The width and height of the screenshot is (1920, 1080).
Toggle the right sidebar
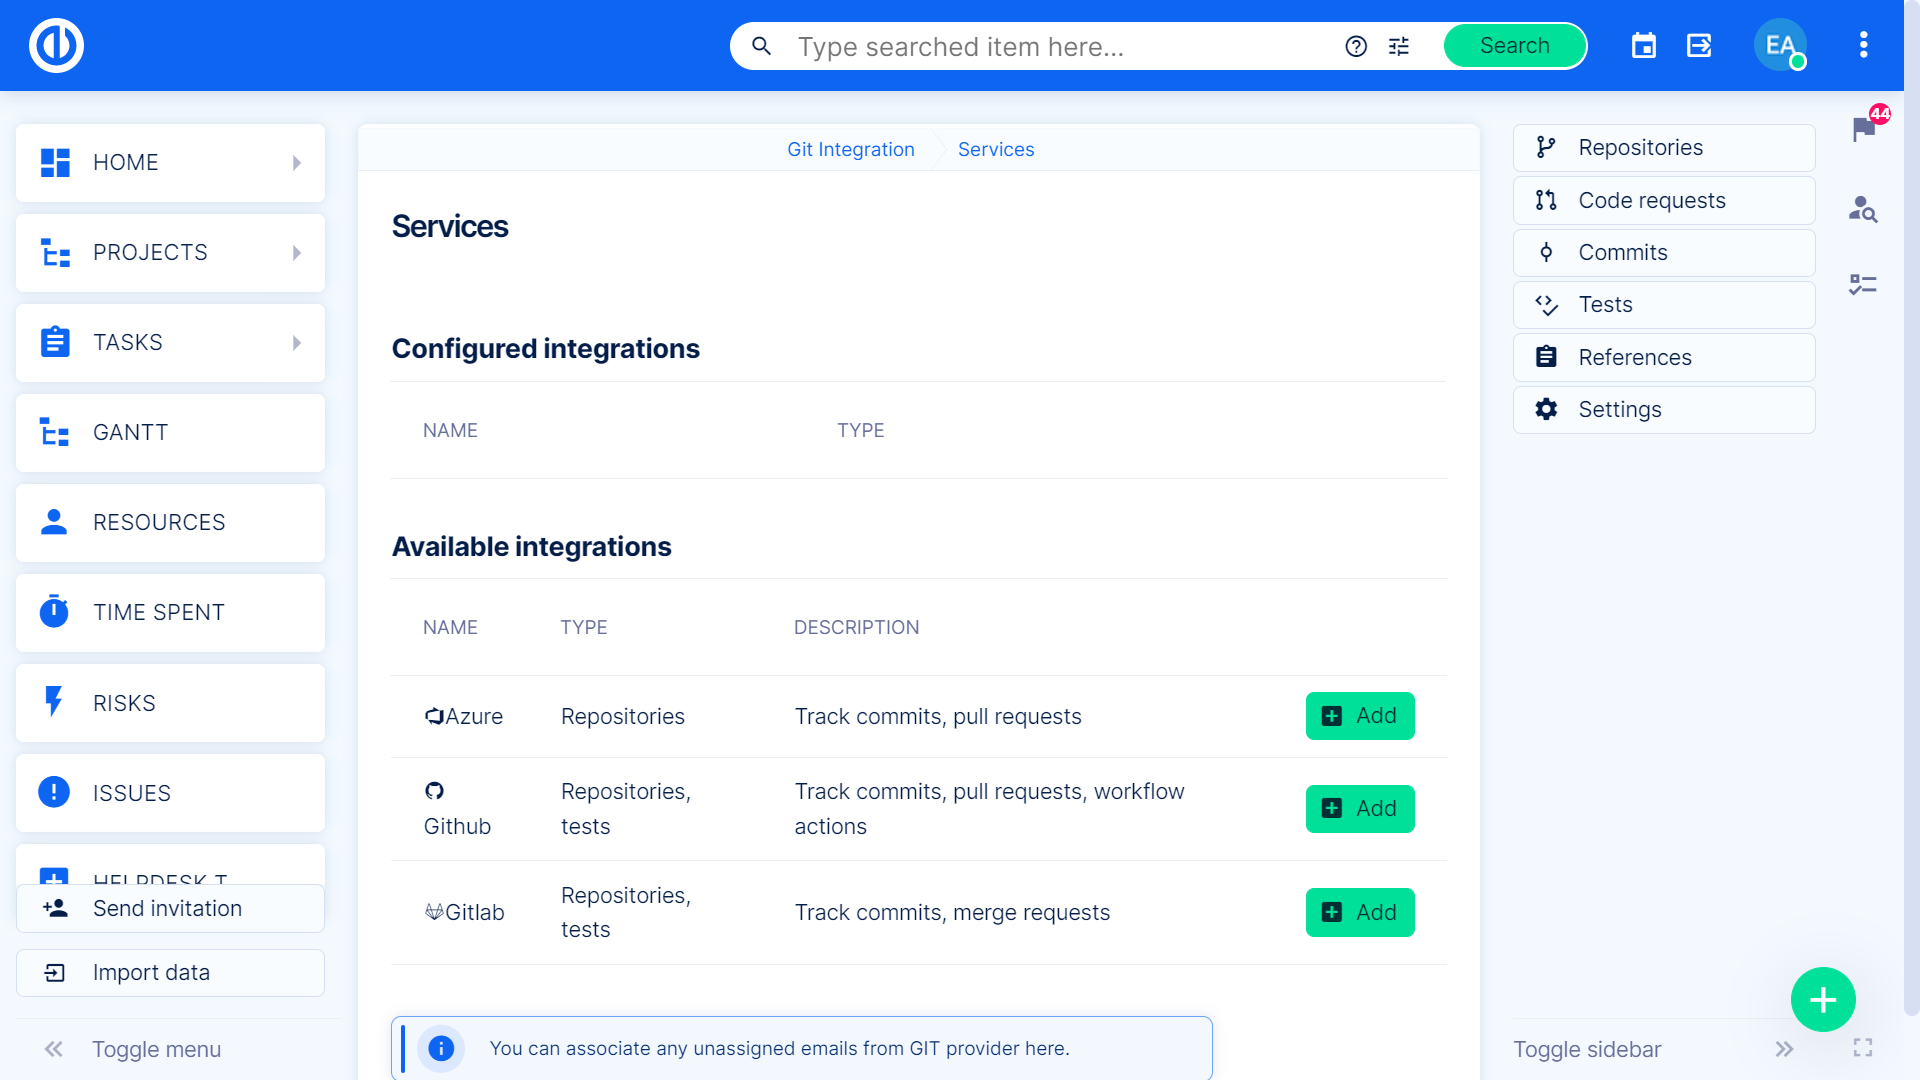click(x=1784, y=1049)
